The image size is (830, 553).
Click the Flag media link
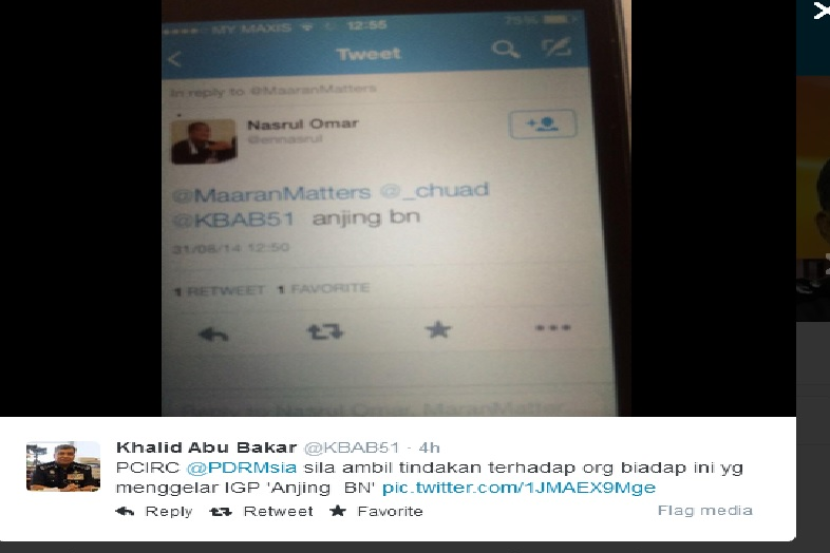click(x=705, y=510)
